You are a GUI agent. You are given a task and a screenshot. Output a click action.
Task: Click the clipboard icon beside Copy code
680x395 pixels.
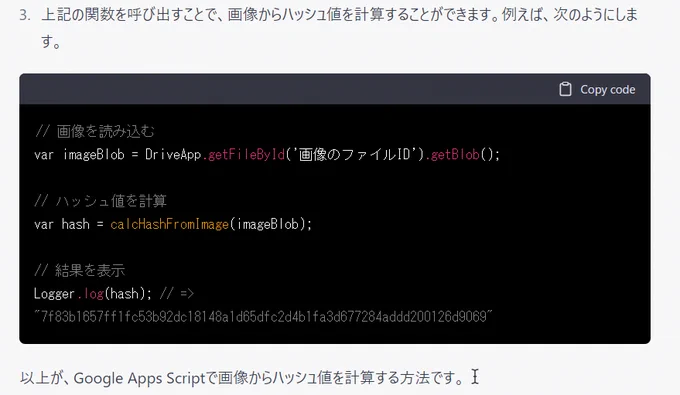[565, 89]
